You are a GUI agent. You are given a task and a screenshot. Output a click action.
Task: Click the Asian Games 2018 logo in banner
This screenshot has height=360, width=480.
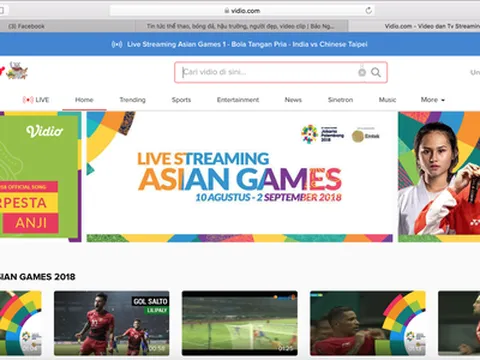coord(323,134)
